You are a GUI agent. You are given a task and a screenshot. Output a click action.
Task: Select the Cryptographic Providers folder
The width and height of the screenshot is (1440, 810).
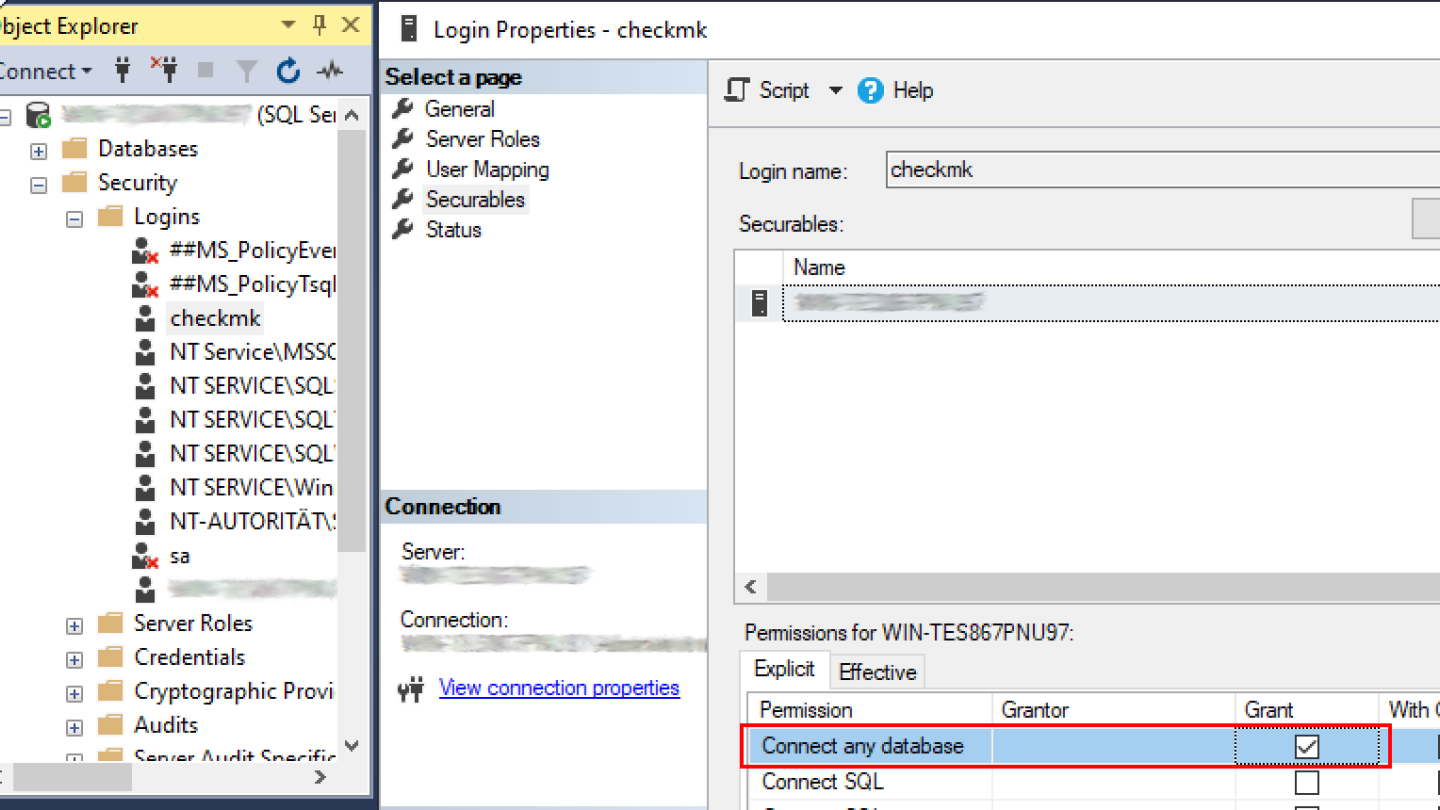click(x=234, y=691)
